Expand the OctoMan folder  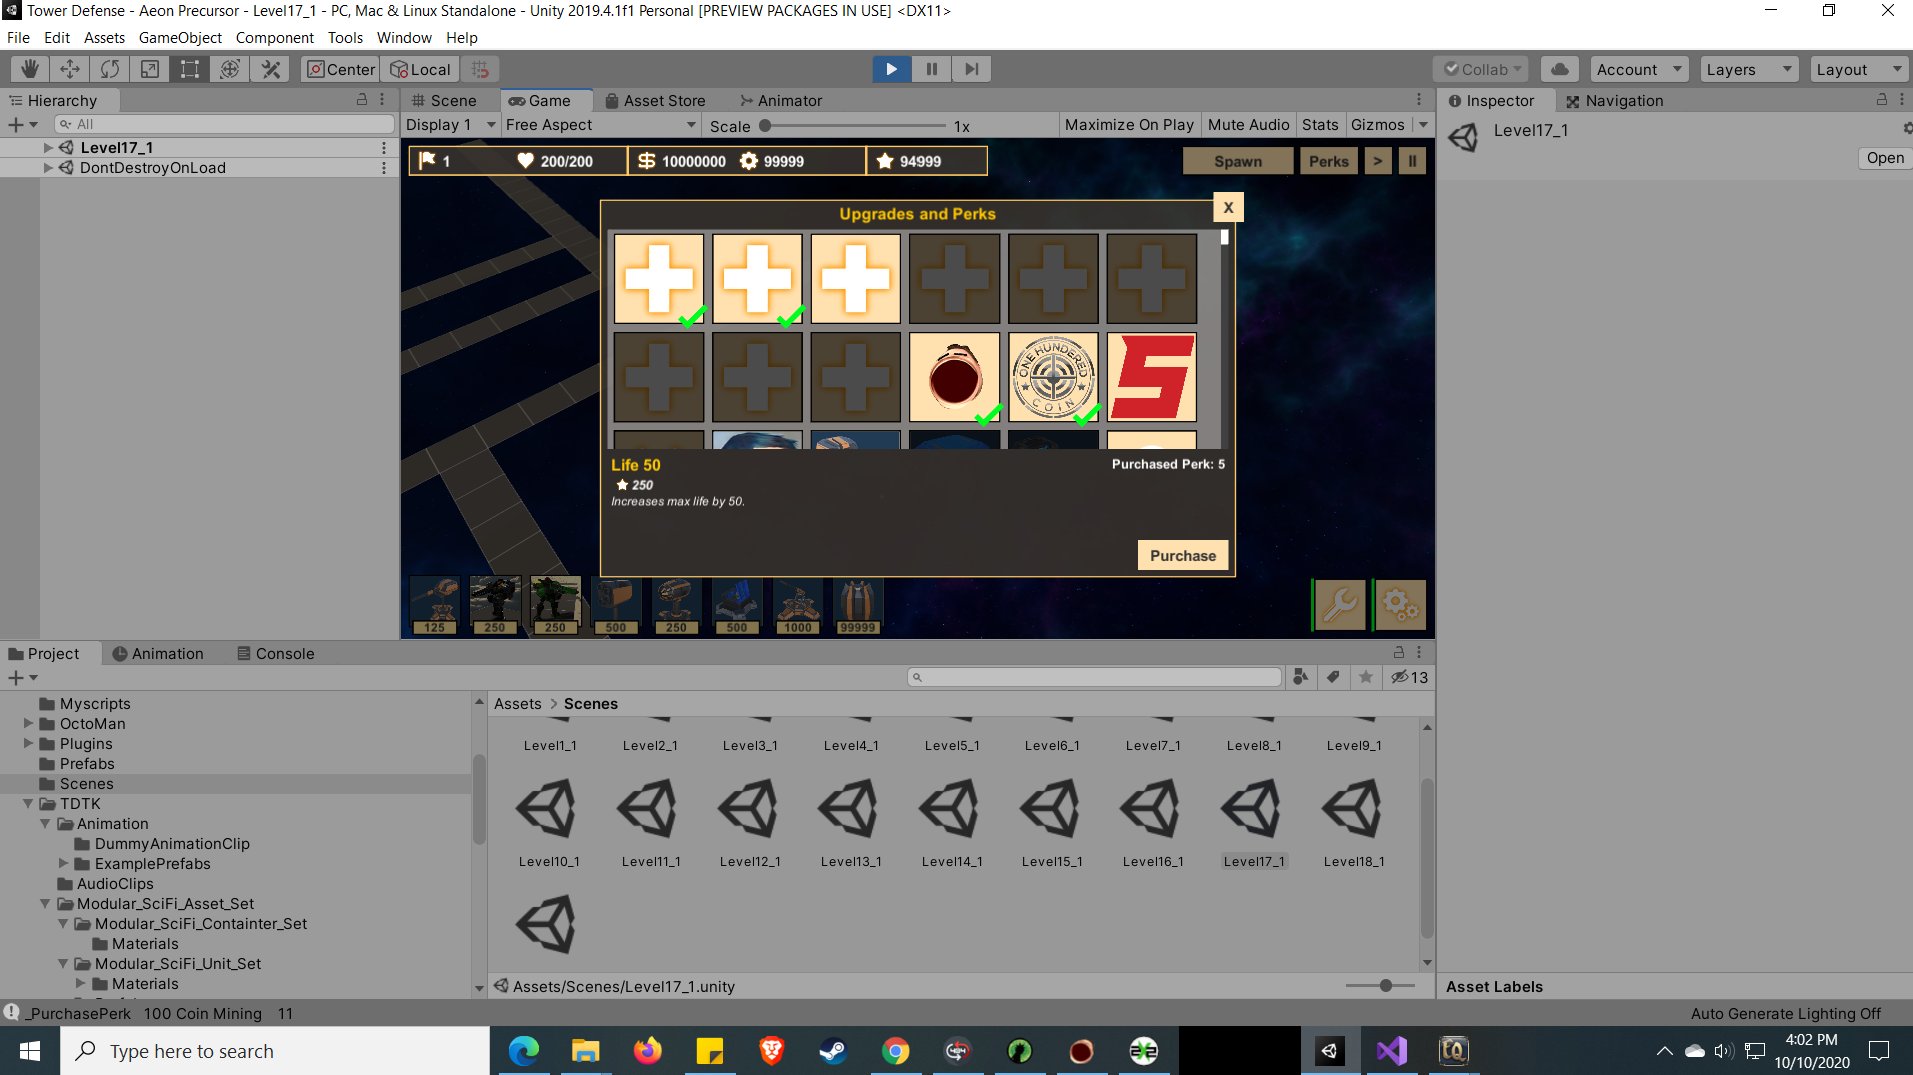(28, 724)
